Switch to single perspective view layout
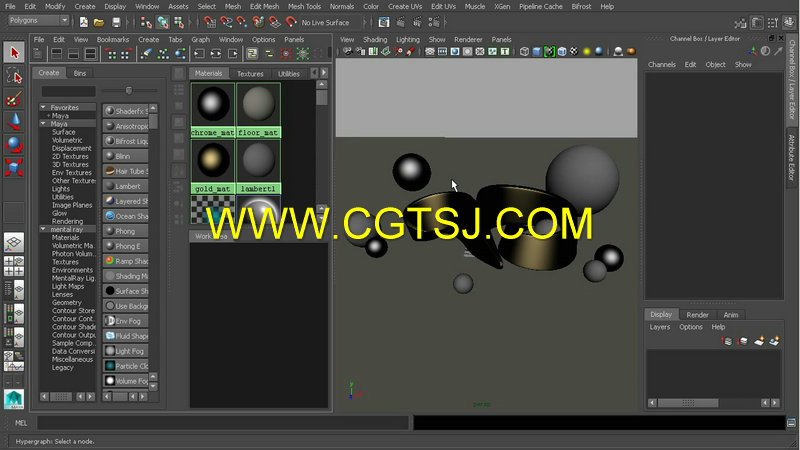Image resolution: width=800 pixels, height=450 pixels. point(14,243)
